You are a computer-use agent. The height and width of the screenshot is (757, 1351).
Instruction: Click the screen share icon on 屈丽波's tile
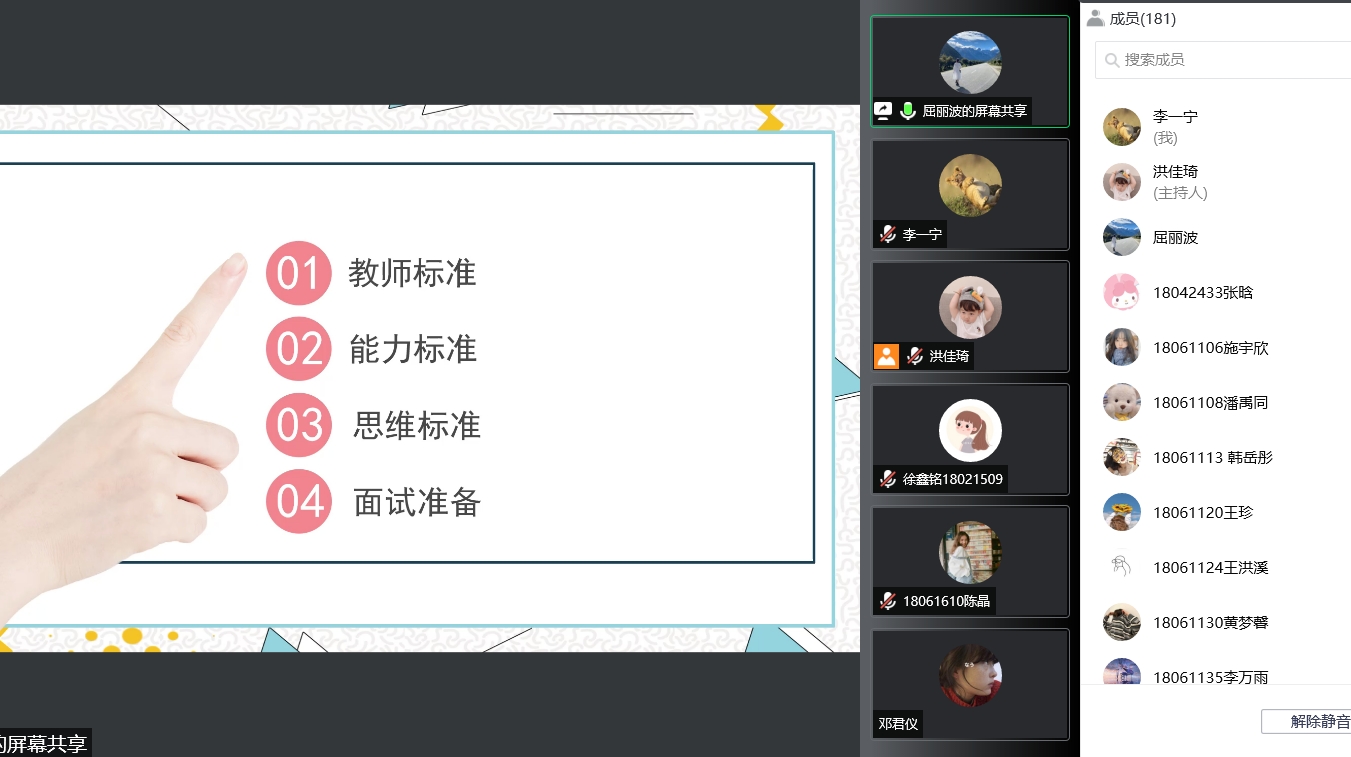pyautogui.click(x=884, y=111)
